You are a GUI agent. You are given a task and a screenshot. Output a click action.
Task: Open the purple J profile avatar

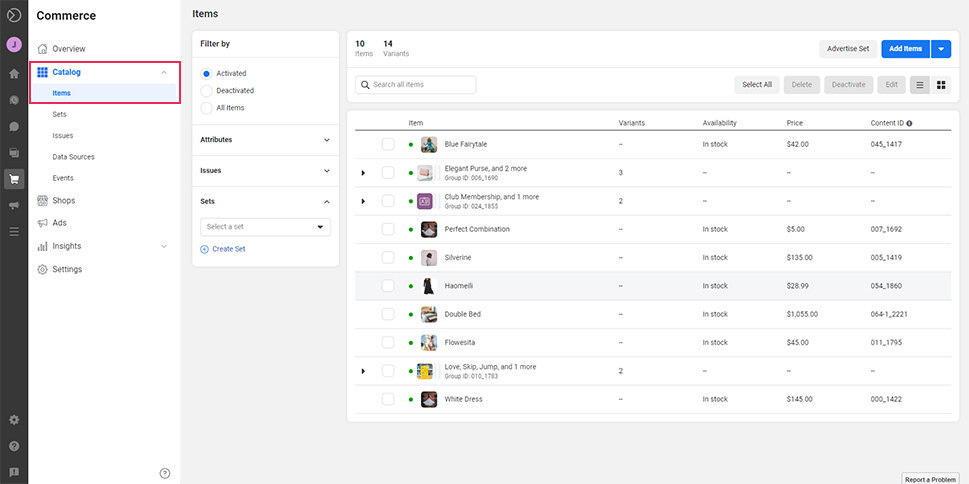click(14, 45)
